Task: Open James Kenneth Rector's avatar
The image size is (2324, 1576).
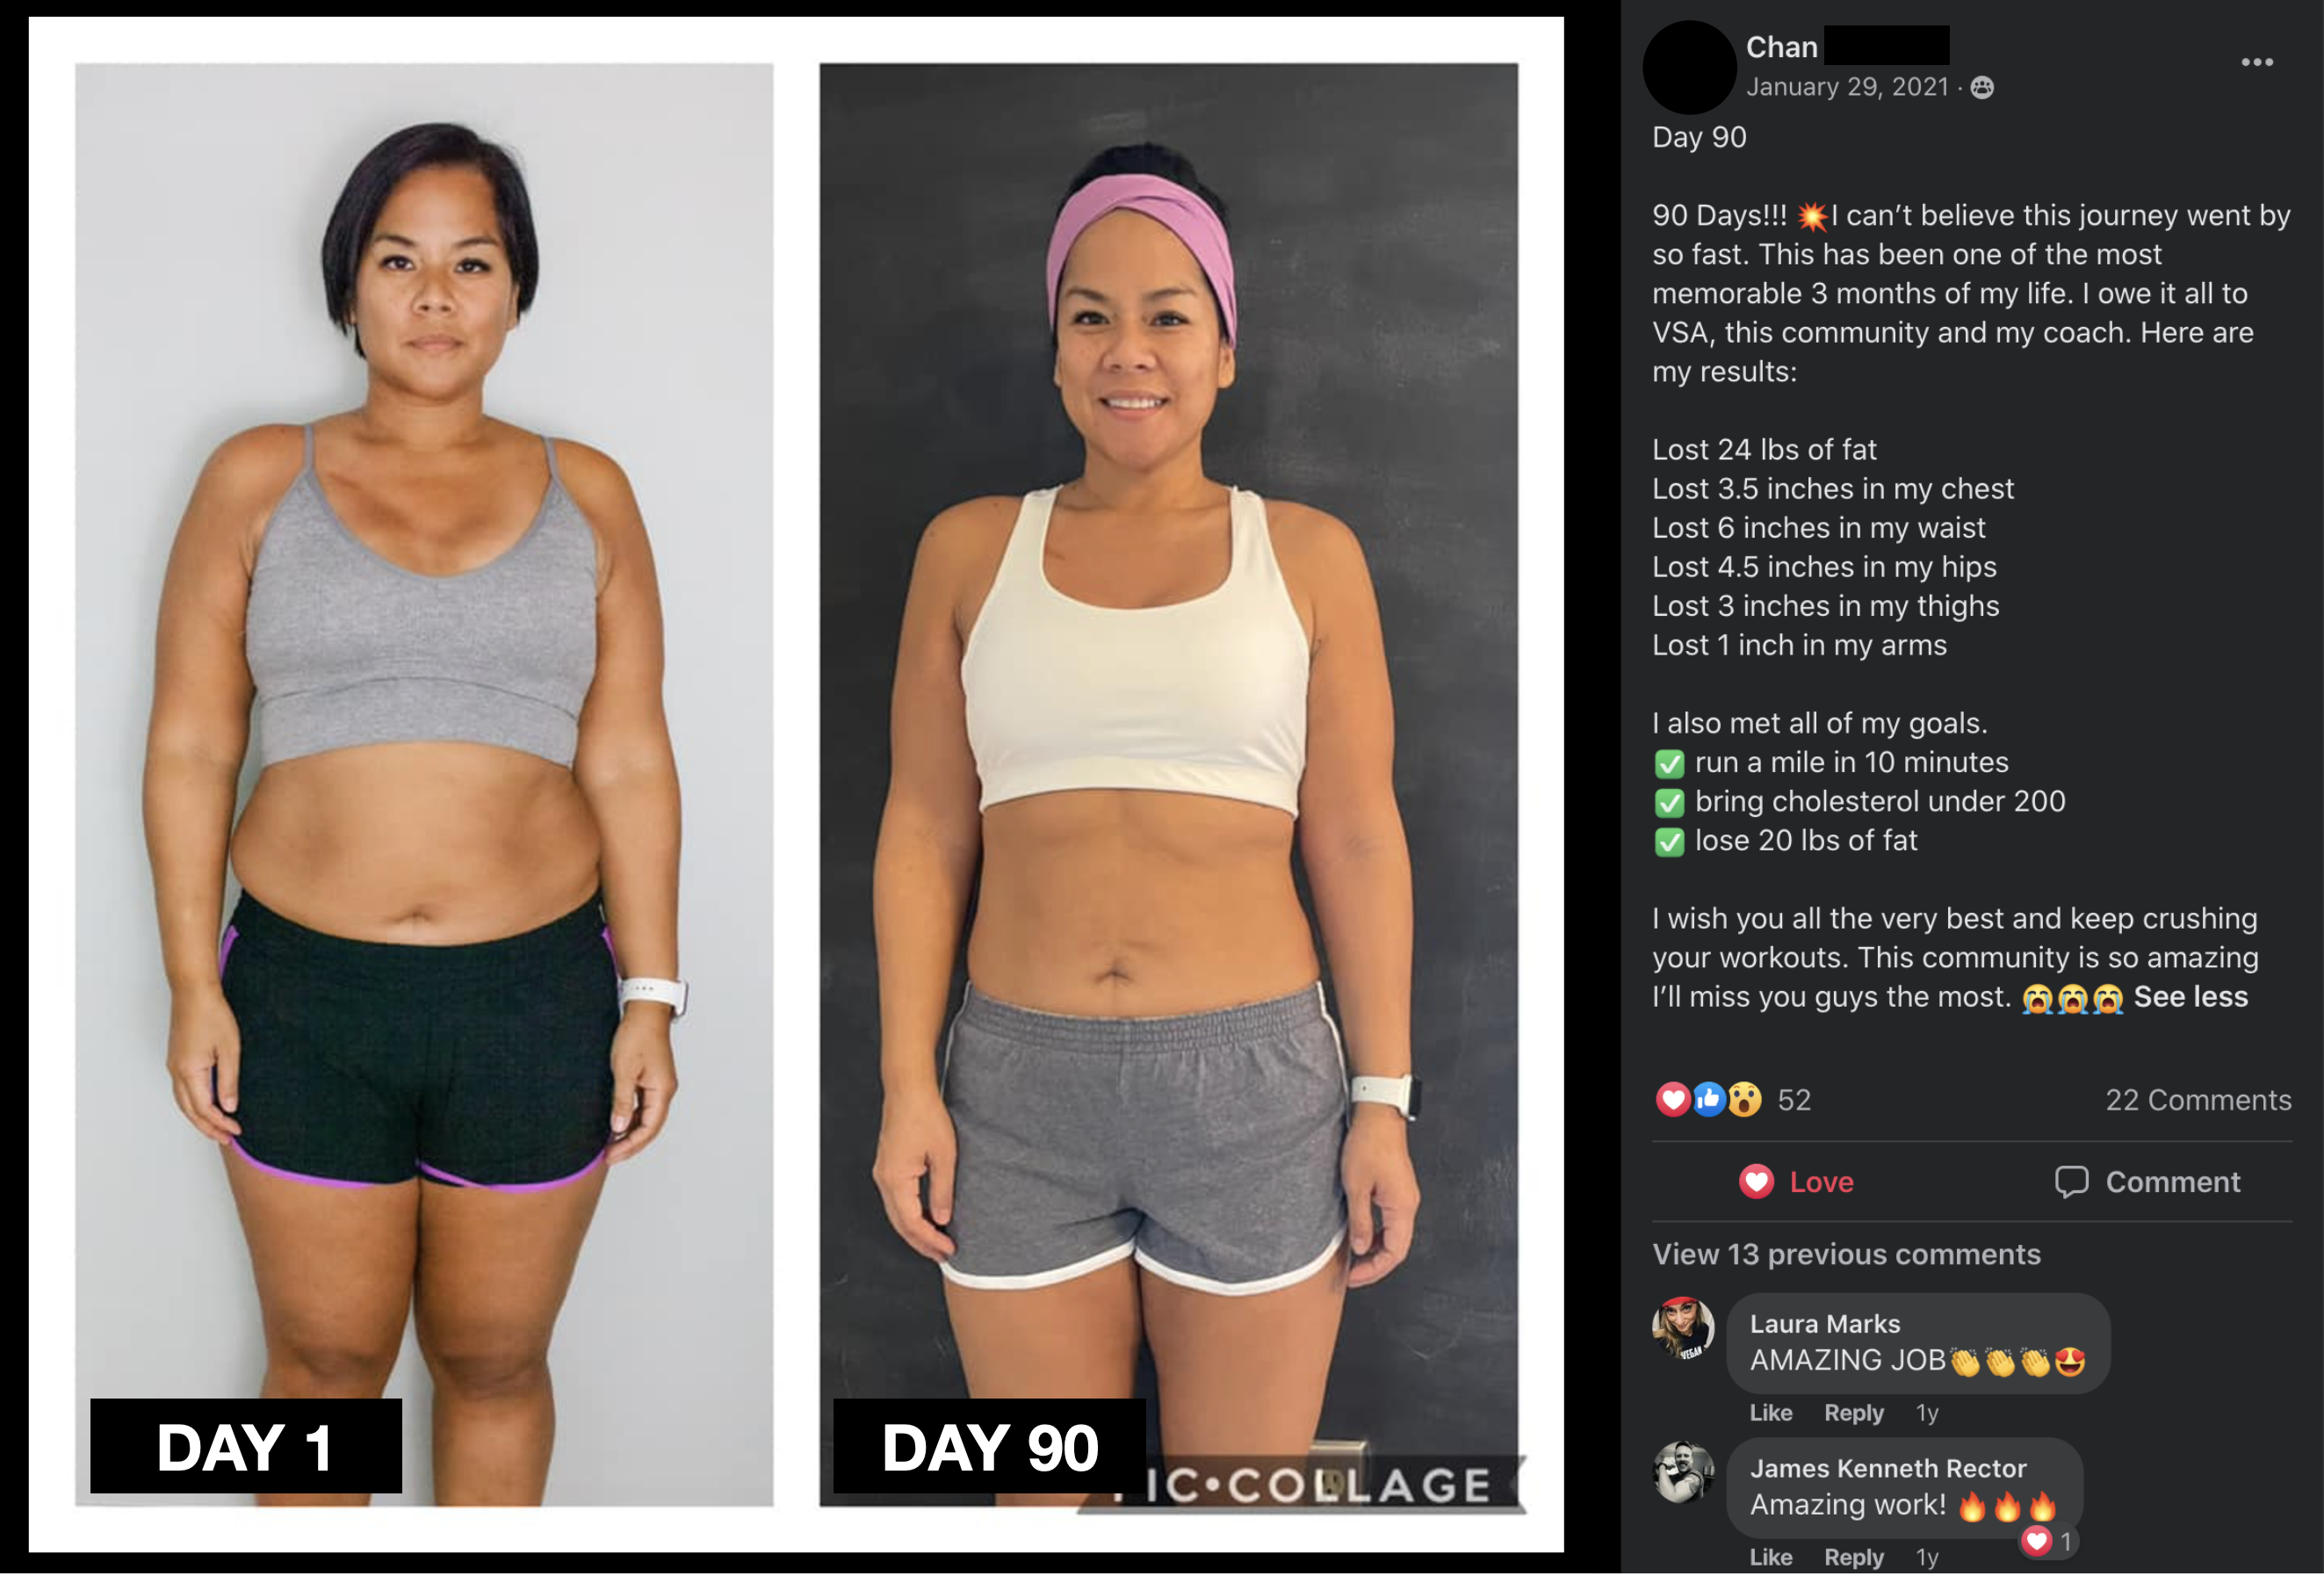Action: (x=1683, y=1472)
